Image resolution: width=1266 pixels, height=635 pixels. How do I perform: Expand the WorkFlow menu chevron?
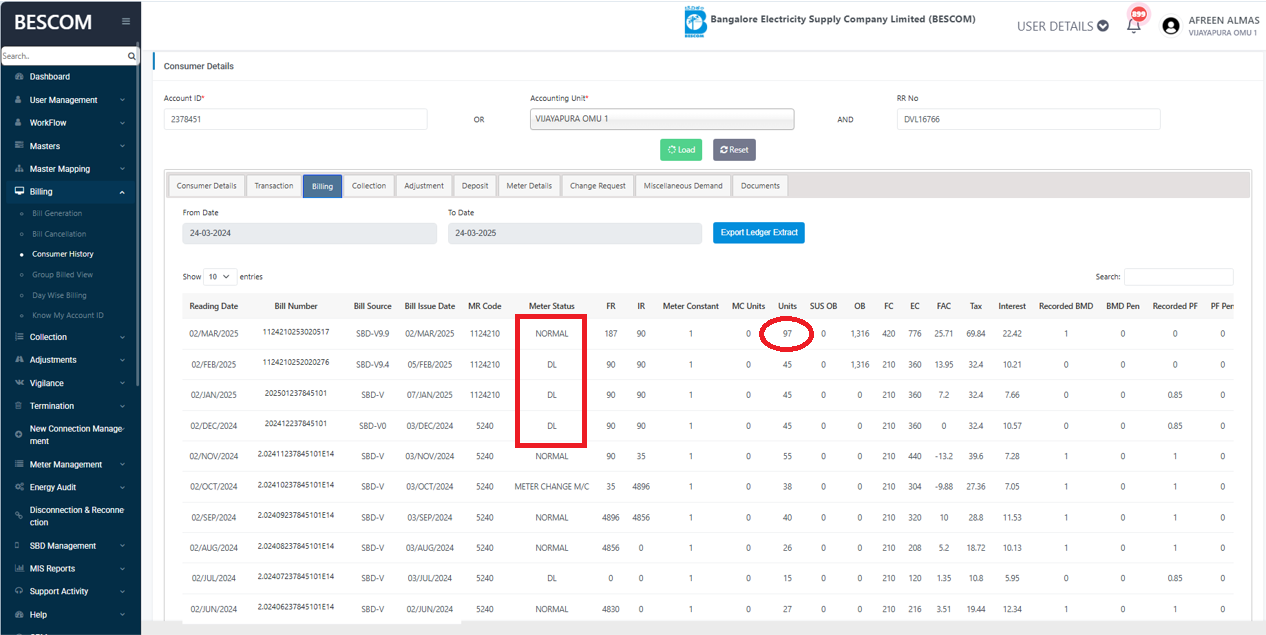coord(122,123)
